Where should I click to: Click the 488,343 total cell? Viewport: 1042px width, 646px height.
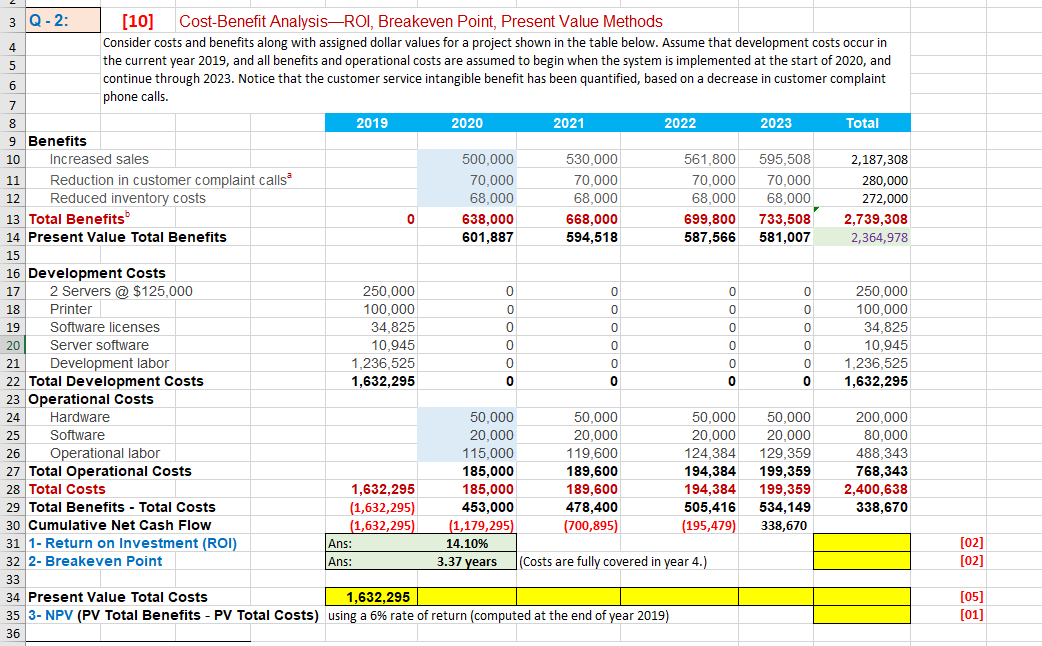click(862, 453)
